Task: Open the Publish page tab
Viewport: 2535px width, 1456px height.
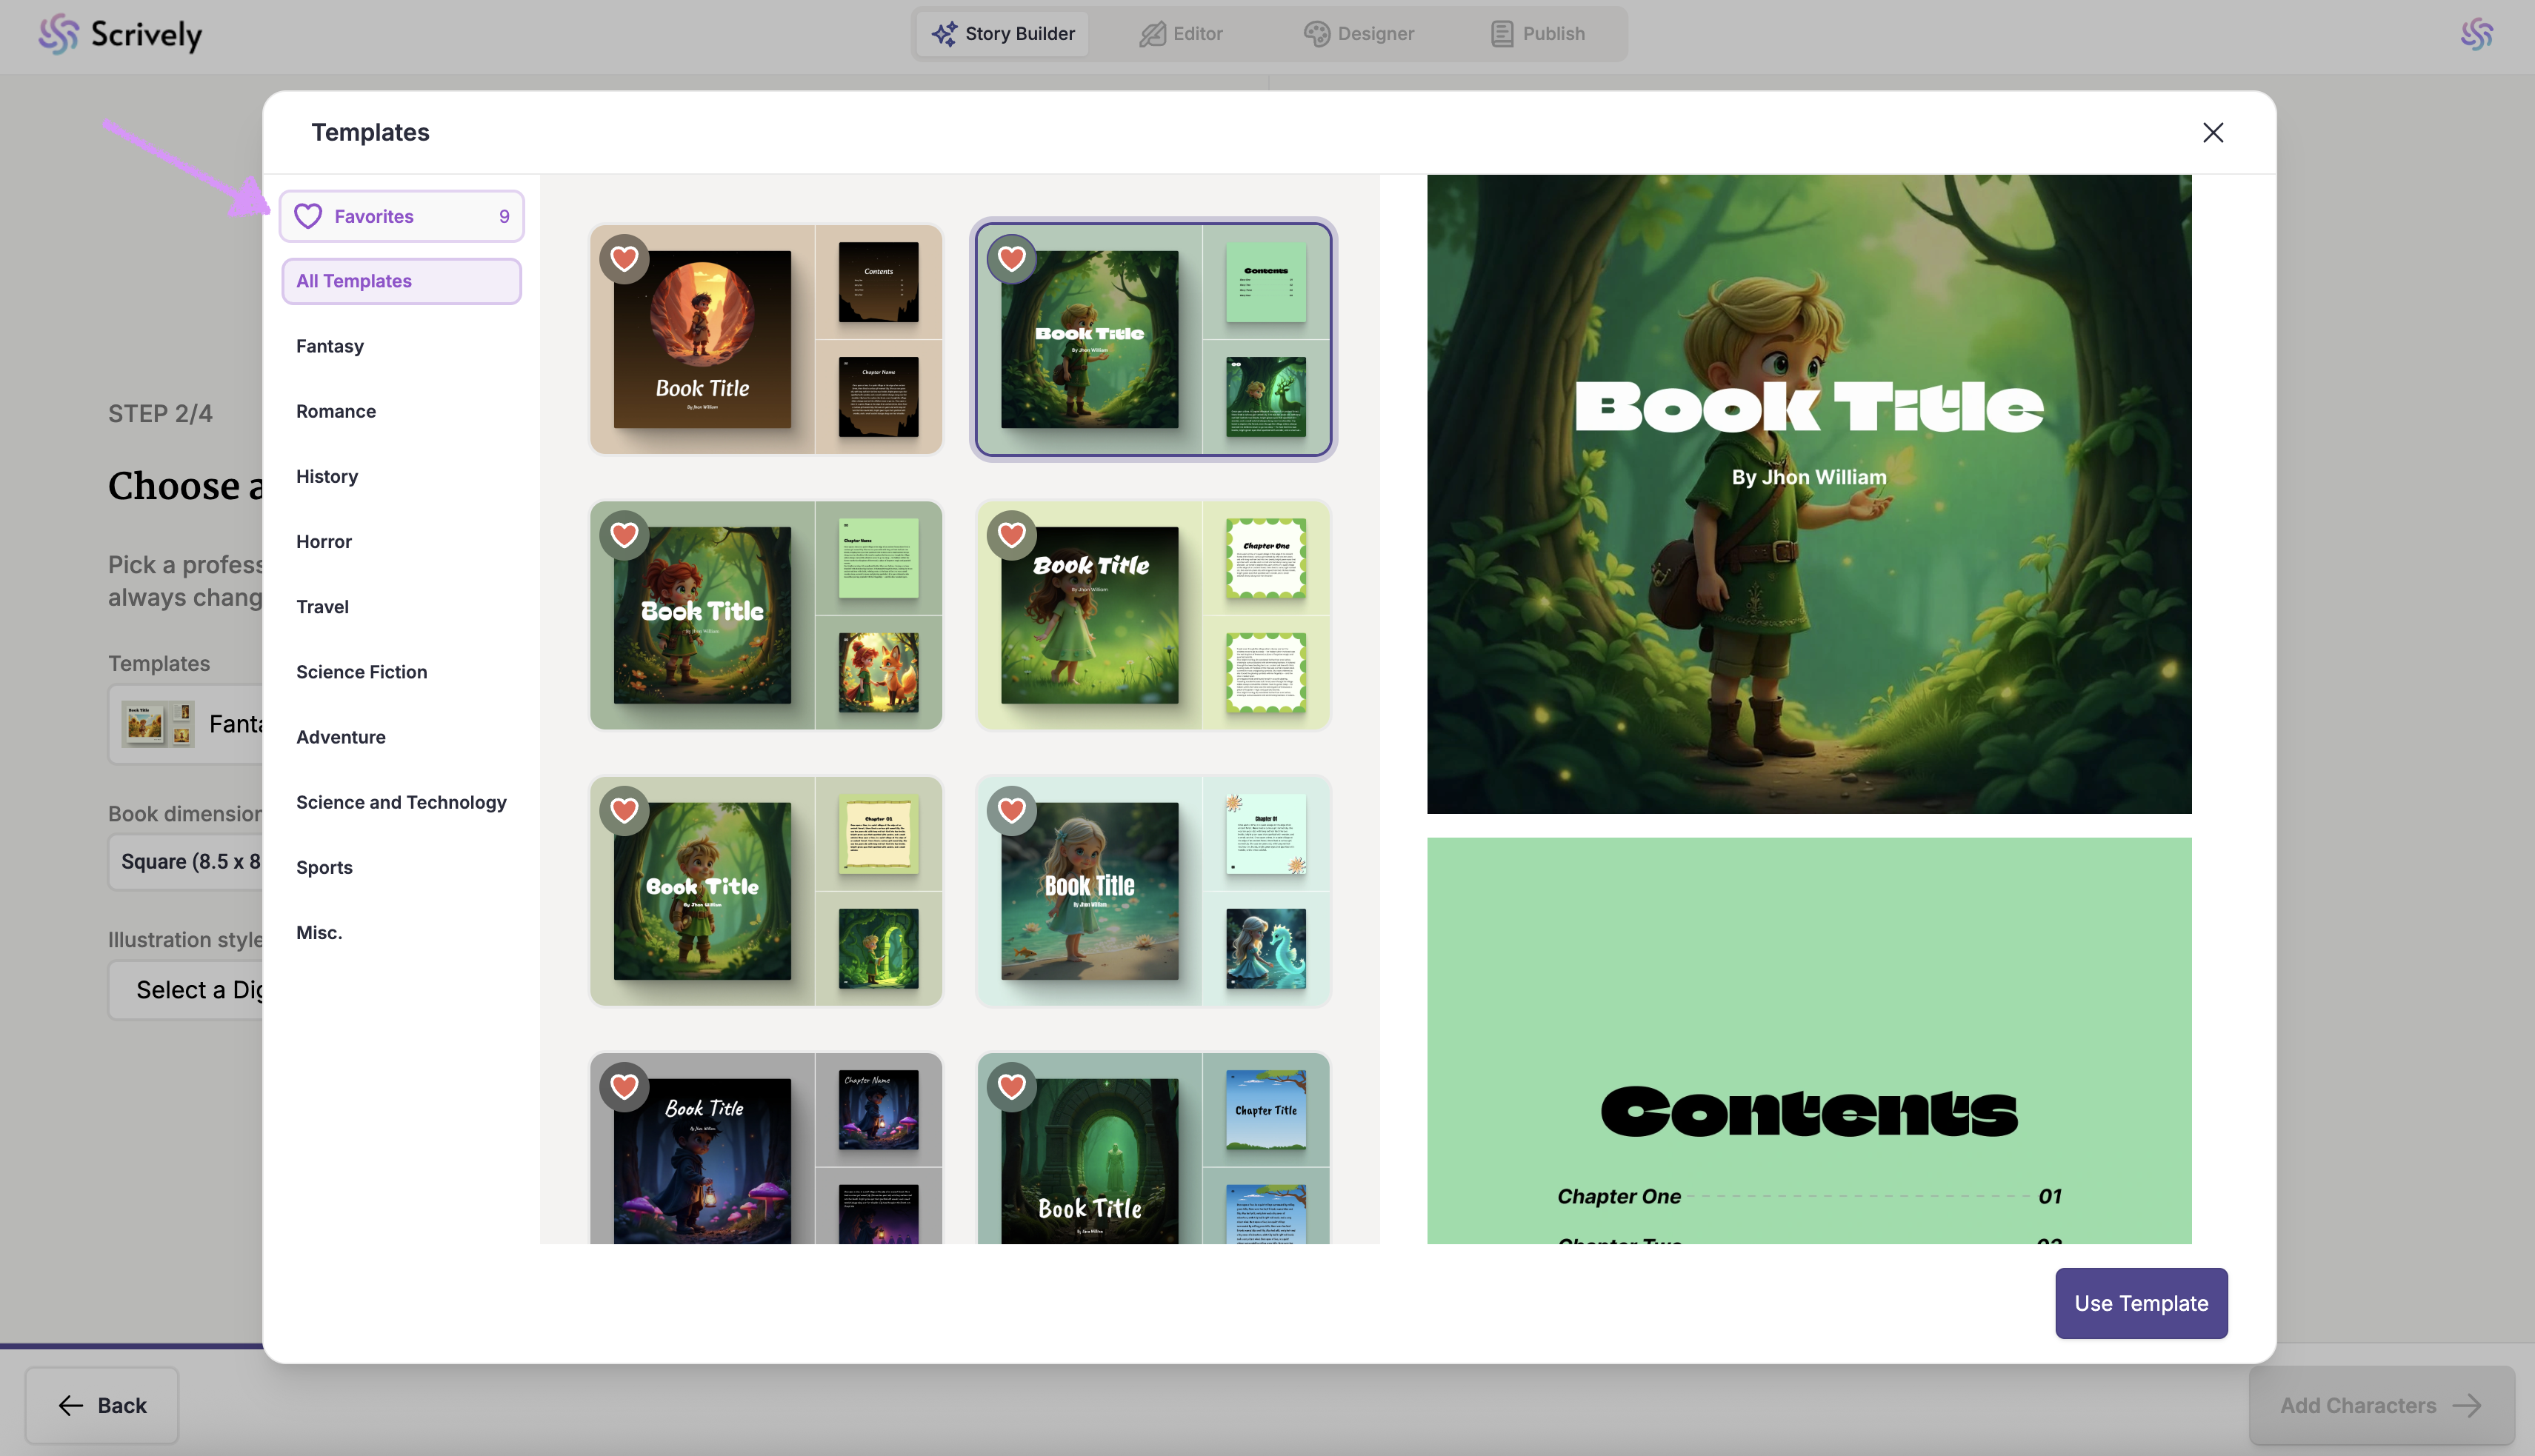Action: [x=1537, y=34]
